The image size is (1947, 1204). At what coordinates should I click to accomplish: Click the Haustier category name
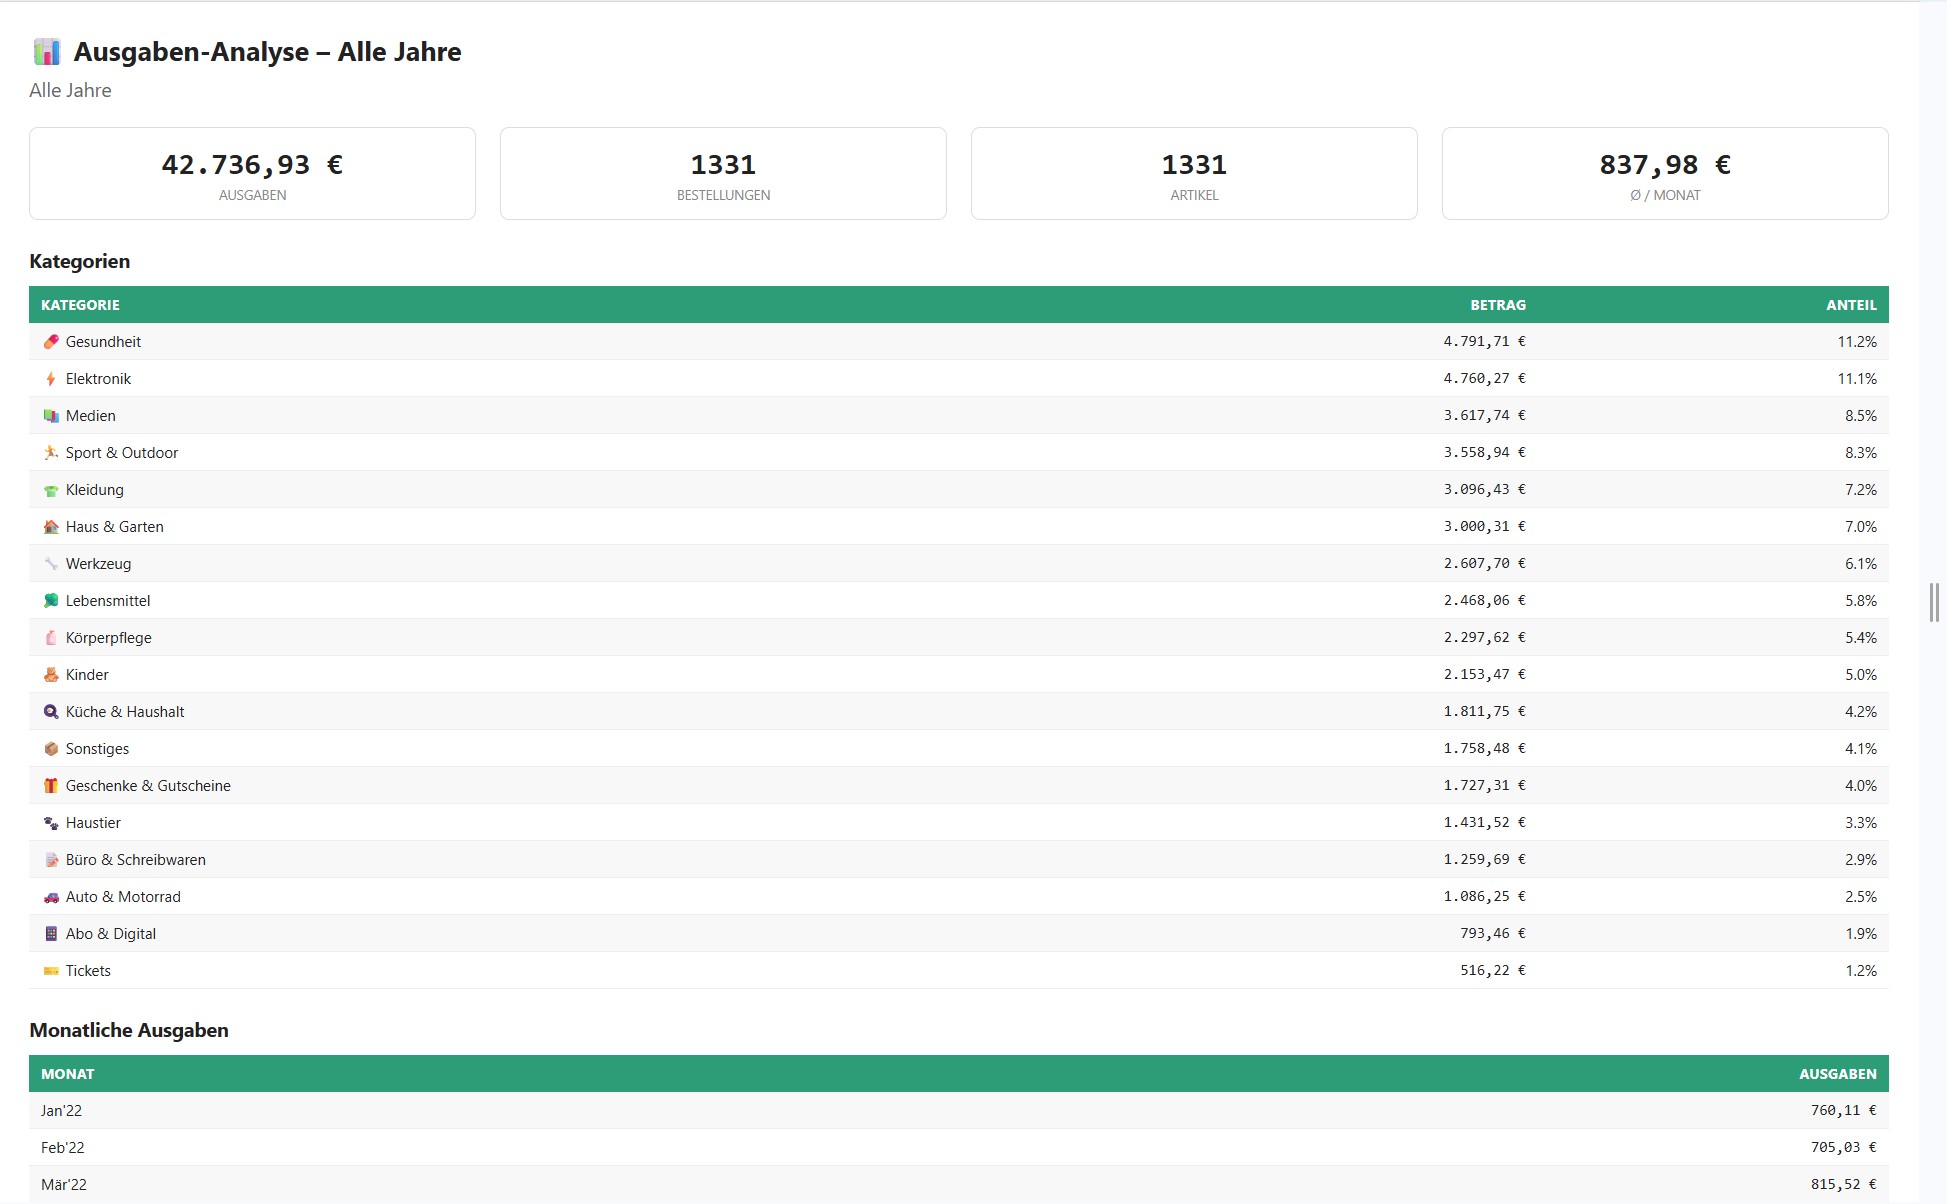(93, 823)
